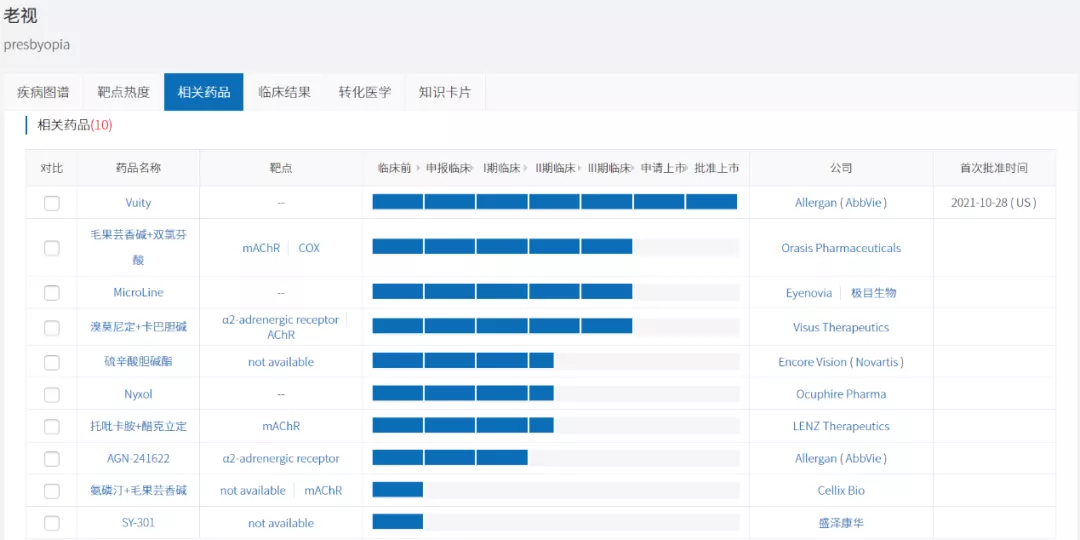The height and width of the screenshot is (540, 1080).
Task: Open Allergan ( AbbVie ) in AGN-241622 row
Action: coord(841,459)
